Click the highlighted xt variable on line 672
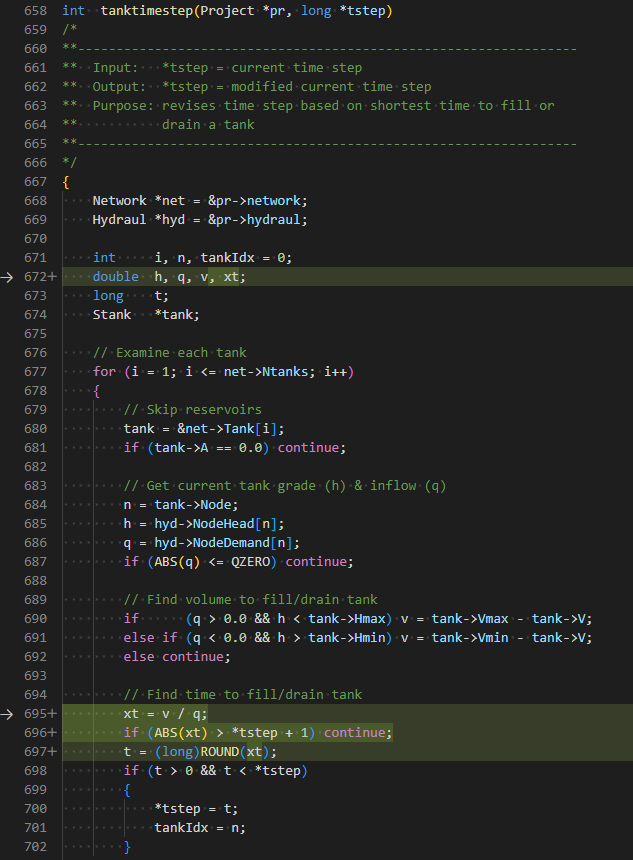The width and height of the screenshot is (633, 860). [231, 277]
